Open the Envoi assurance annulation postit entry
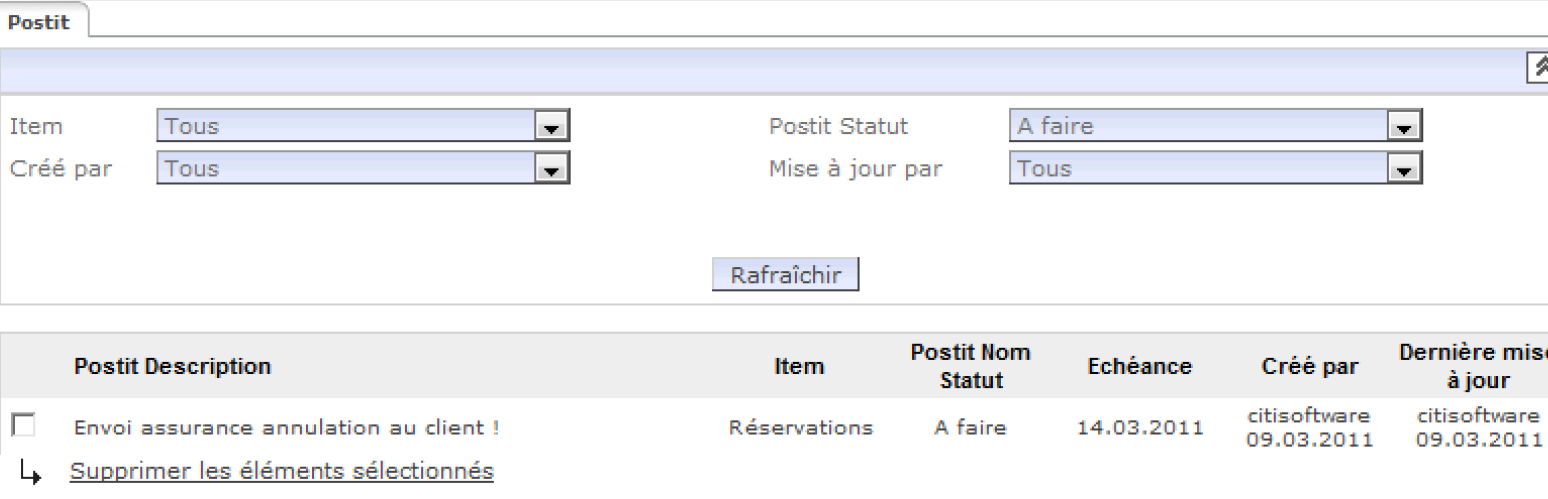 tap(286, 429)
